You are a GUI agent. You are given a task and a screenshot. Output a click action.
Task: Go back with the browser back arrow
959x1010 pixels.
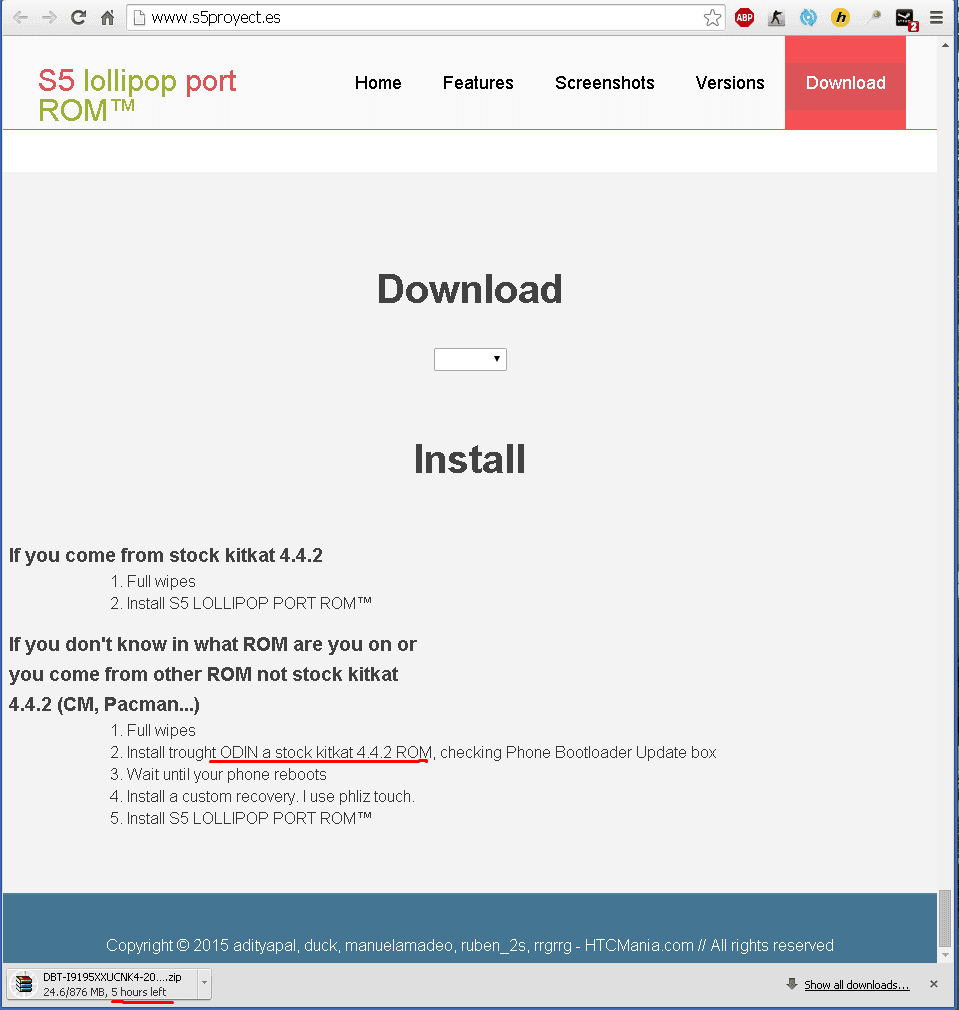[20, 17]
